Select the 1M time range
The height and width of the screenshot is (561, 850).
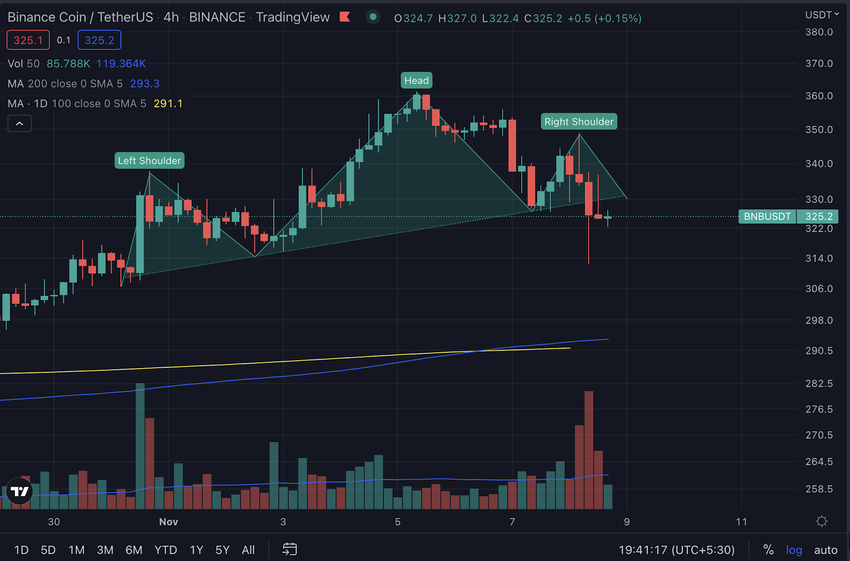coord(76,550)
